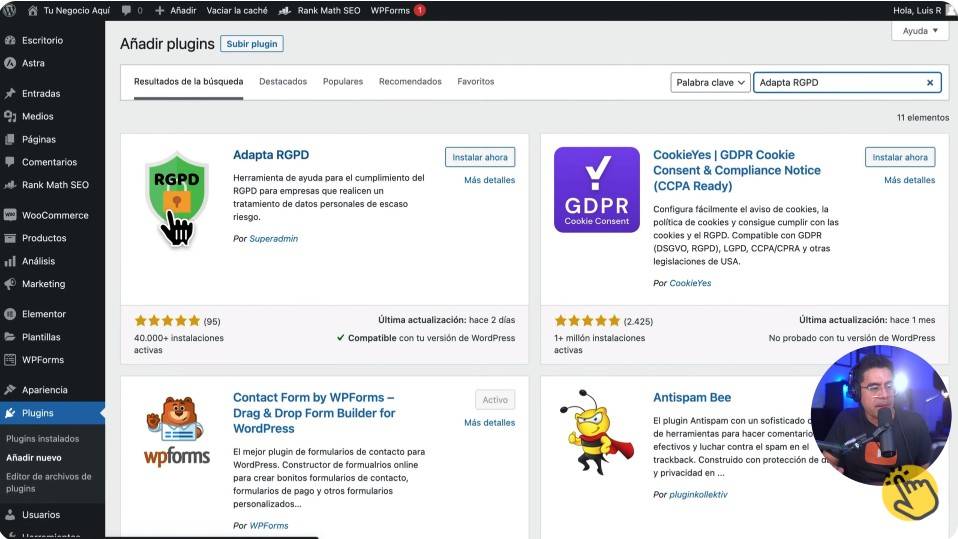This screenshot has width=958, height=539.
Task: Switch to the Recomendados tab
Action: (x=410, y=82)
